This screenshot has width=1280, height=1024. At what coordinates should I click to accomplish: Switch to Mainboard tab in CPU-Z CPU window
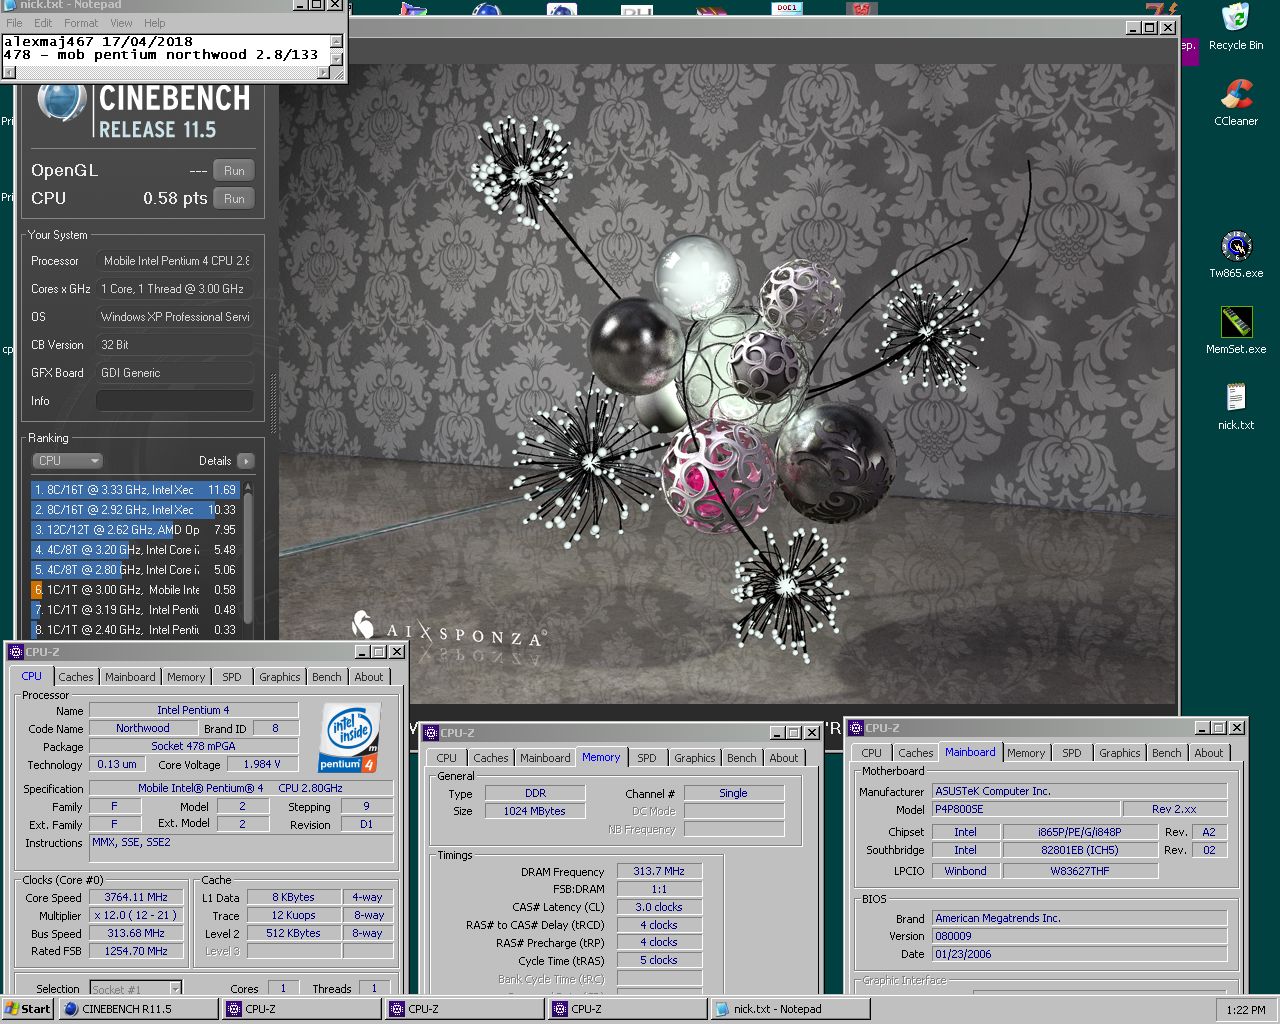[x=130, y=677]
